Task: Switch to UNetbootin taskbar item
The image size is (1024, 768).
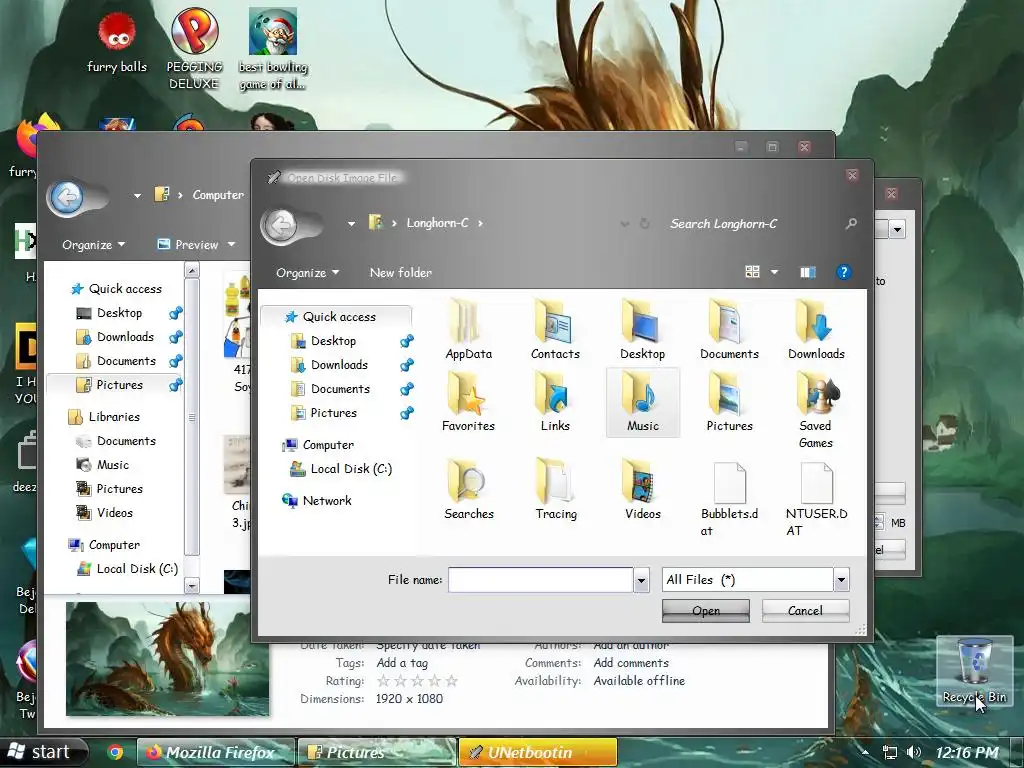Action: click(x=537, y=752)
